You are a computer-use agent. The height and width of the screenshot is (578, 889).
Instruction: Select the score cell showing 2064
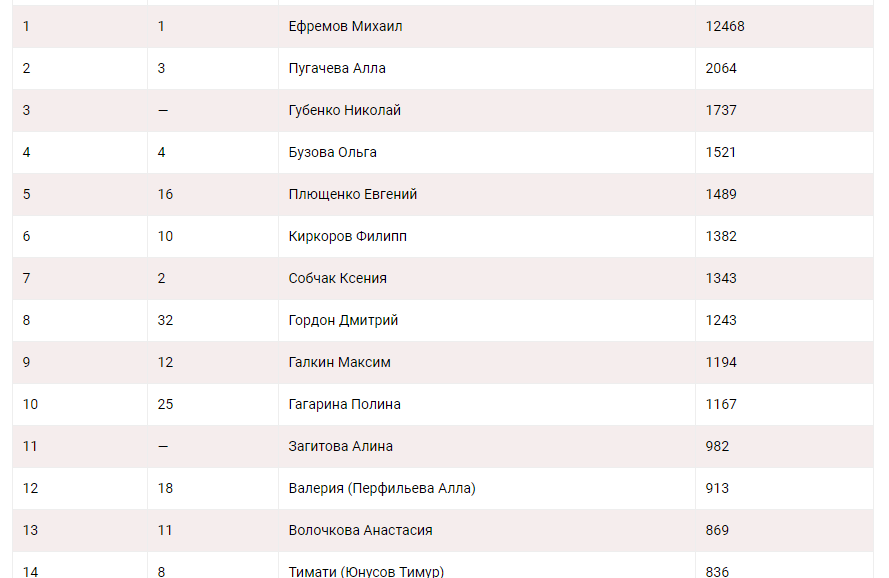click(721, 68)
